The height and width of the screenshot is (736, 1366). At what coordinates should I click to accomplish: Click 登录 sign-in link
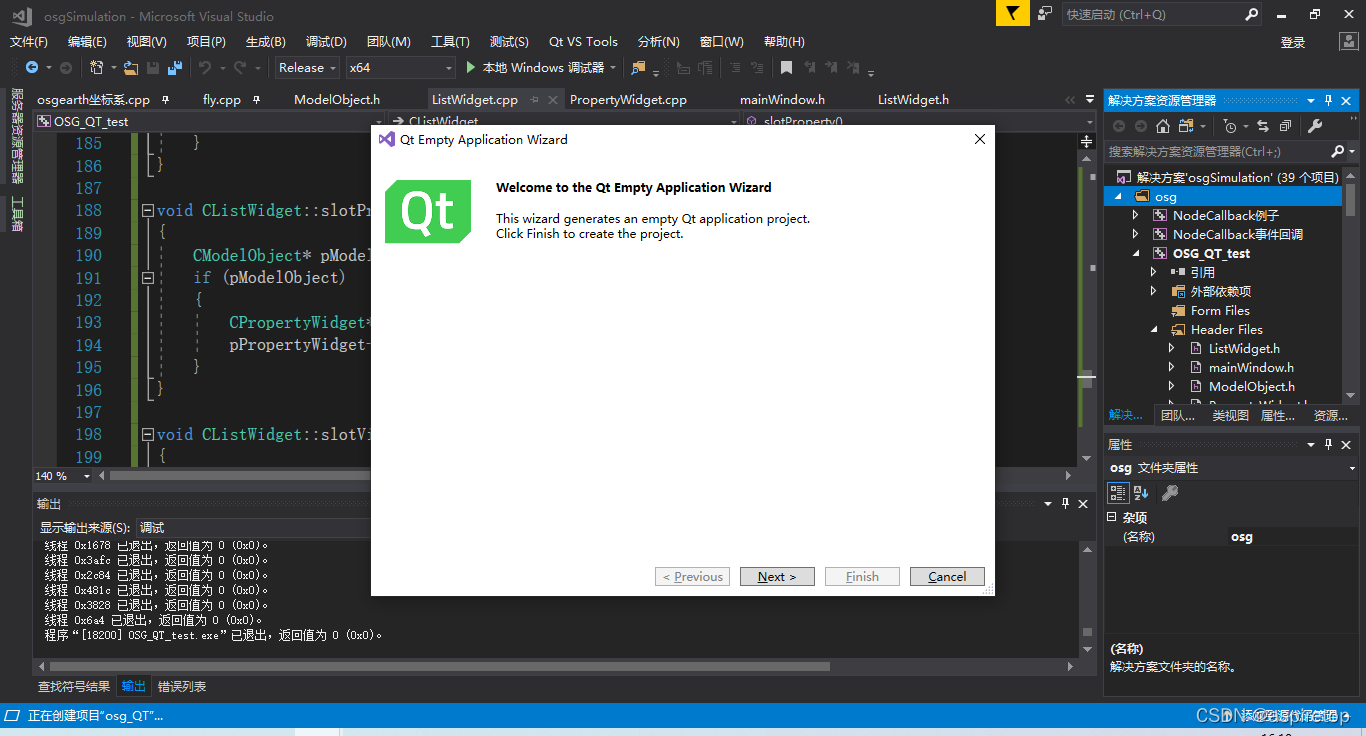click(1293, 42)
